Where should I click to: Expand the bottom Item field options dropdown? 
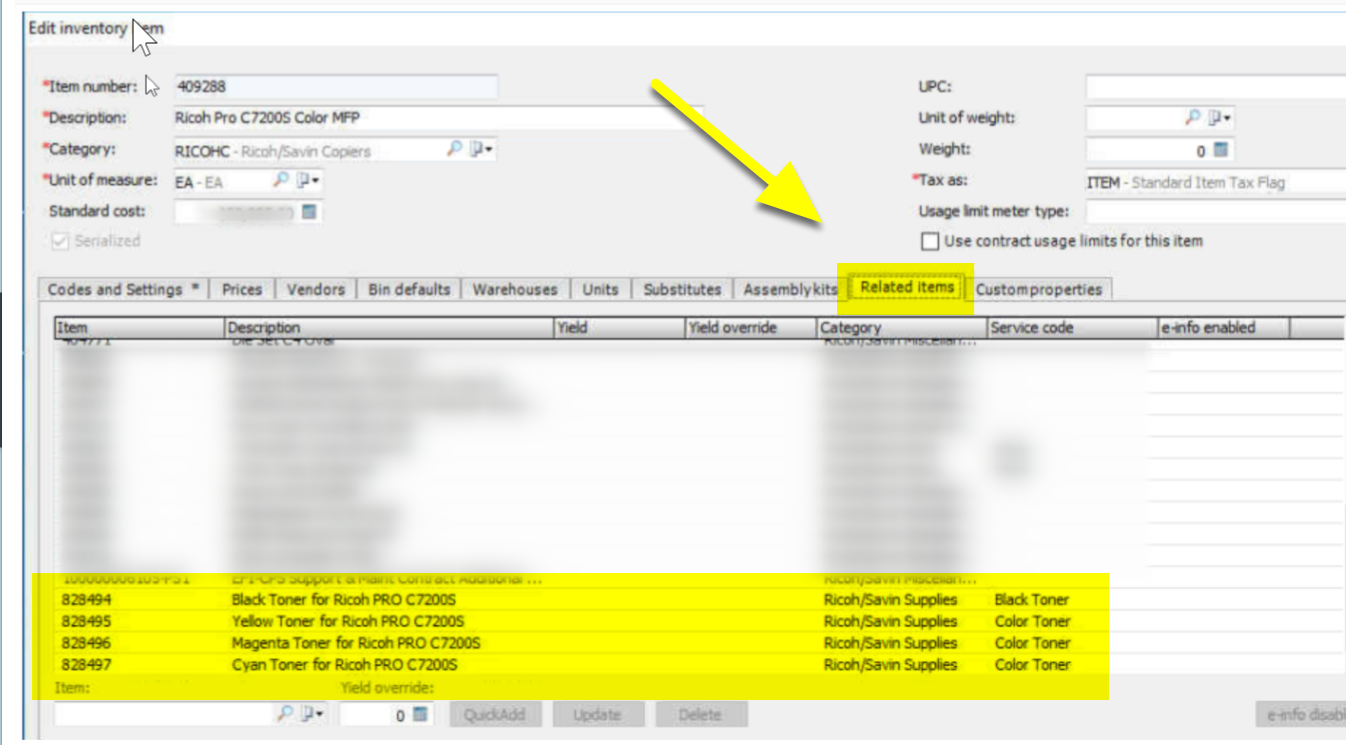point(313,714)
